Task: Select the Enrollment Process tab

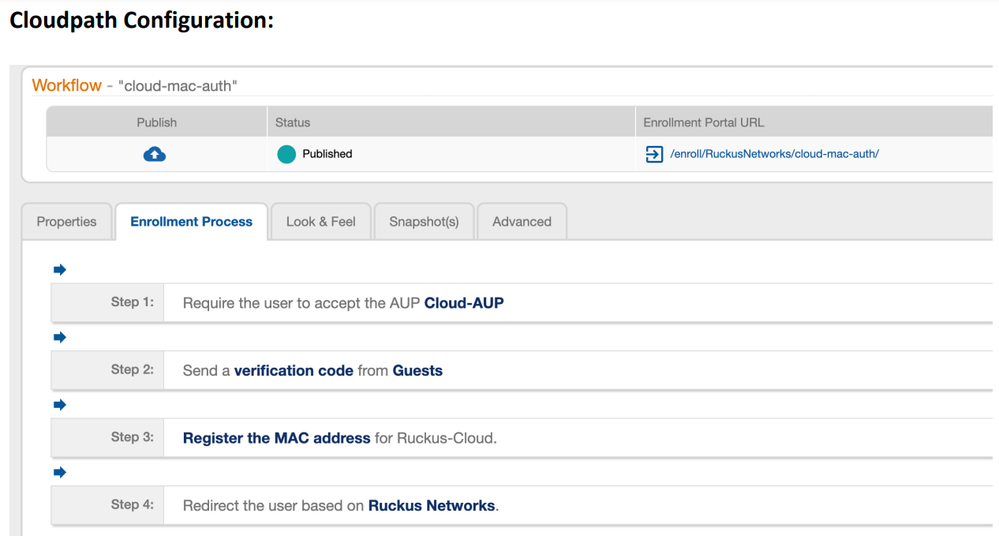Action: [x=191, y=222]
